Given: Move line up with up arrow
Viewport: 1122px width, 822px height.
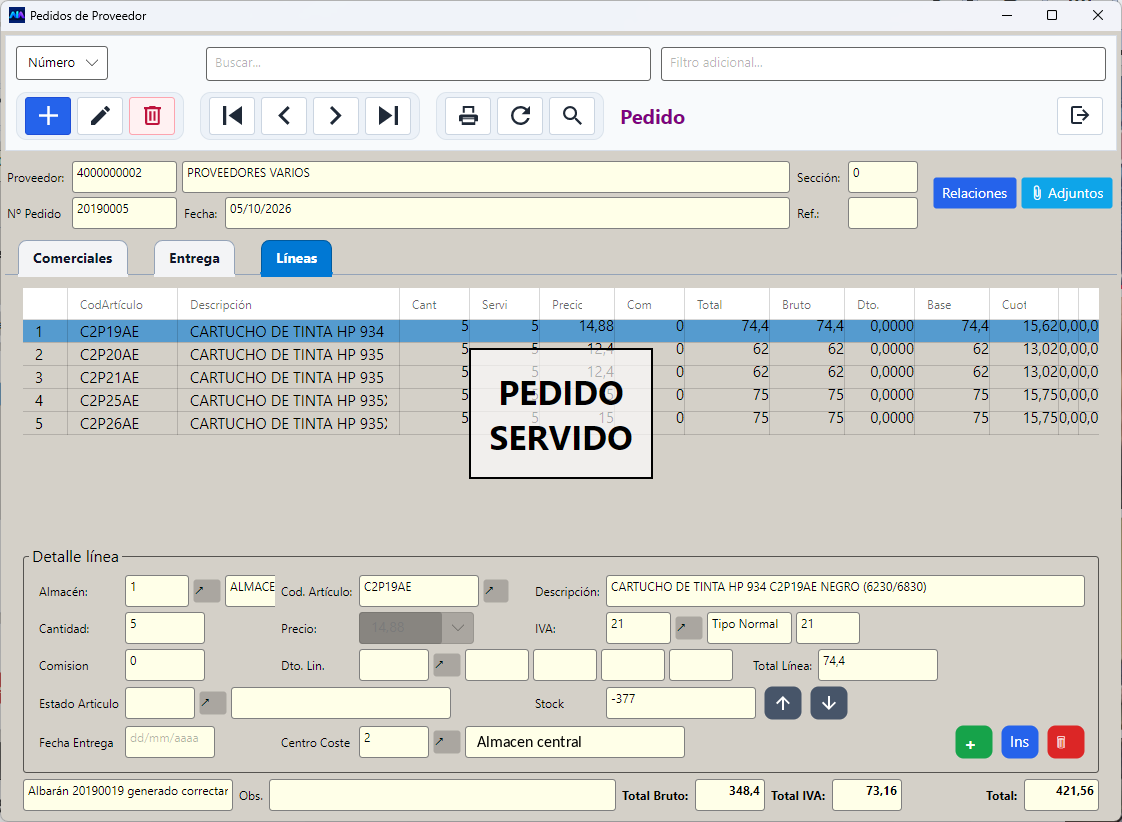Looking at the screenshot, I should pyautogui.click(x=783, y=703).
